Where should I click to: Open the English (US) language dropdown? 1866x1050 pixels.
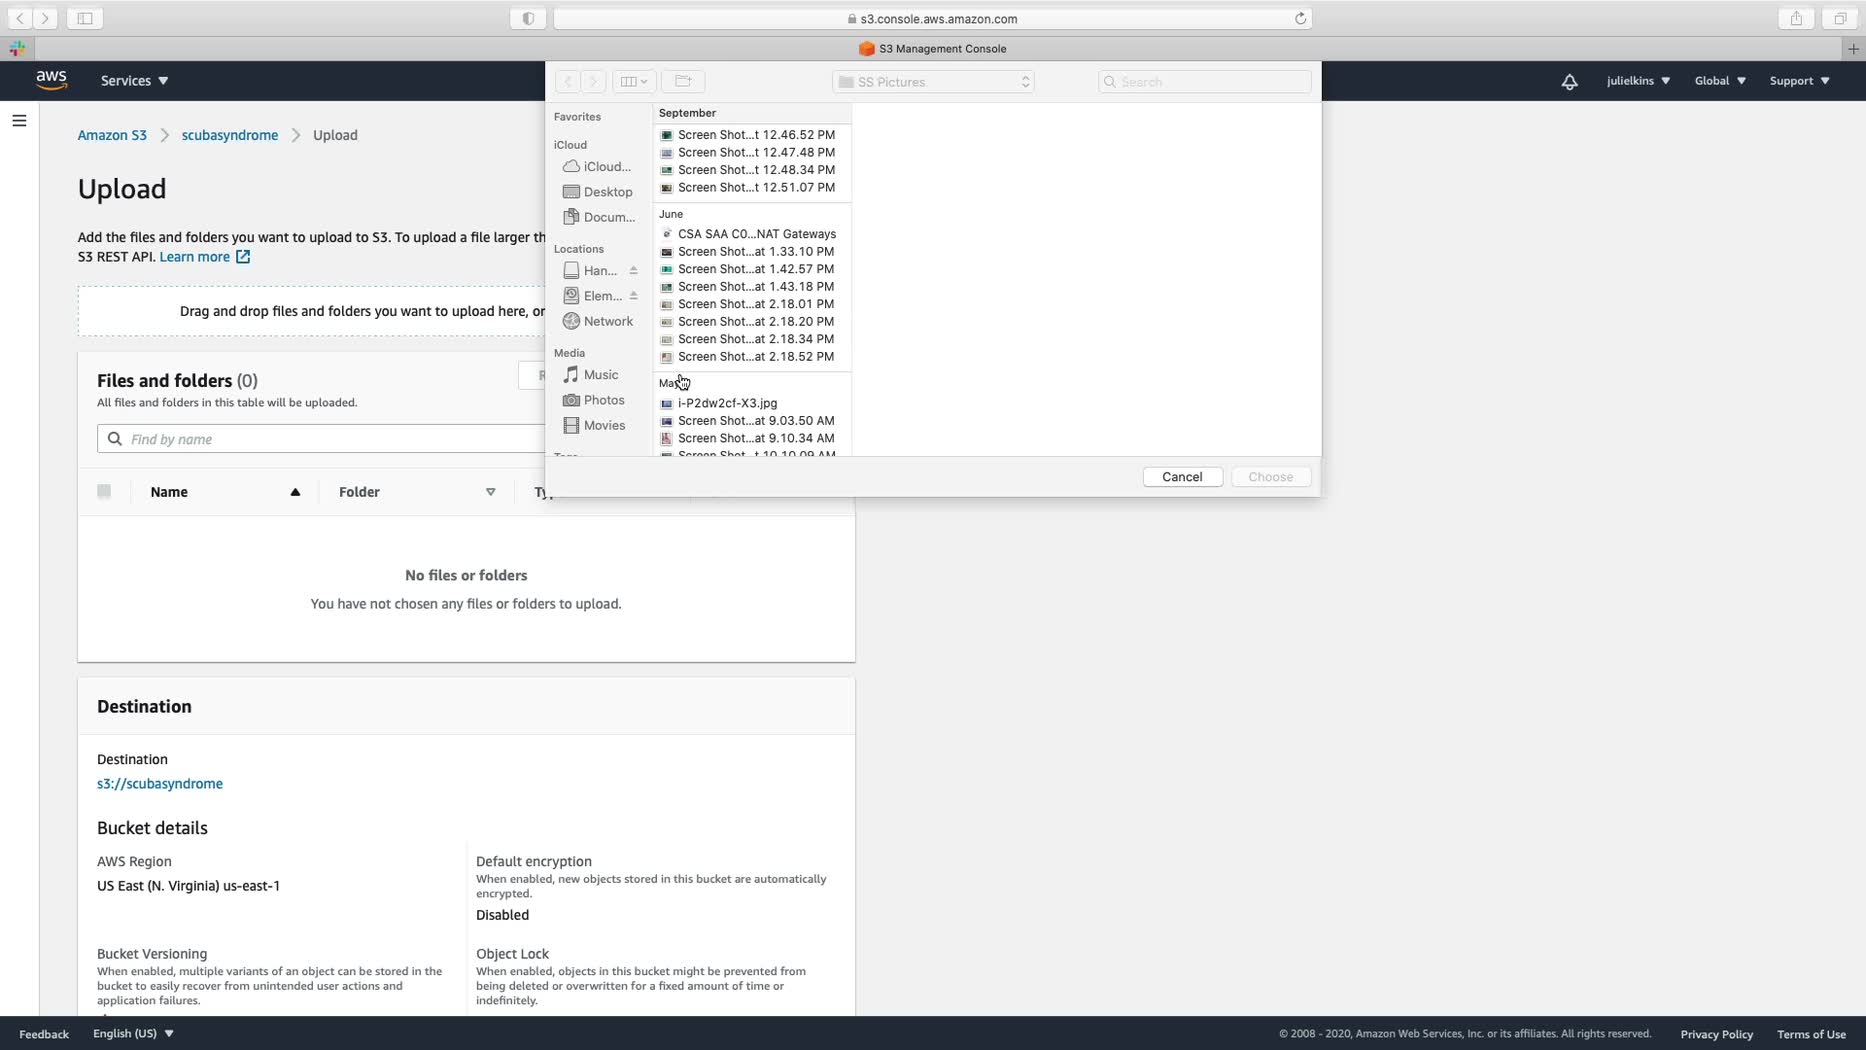coord(133,1034)
